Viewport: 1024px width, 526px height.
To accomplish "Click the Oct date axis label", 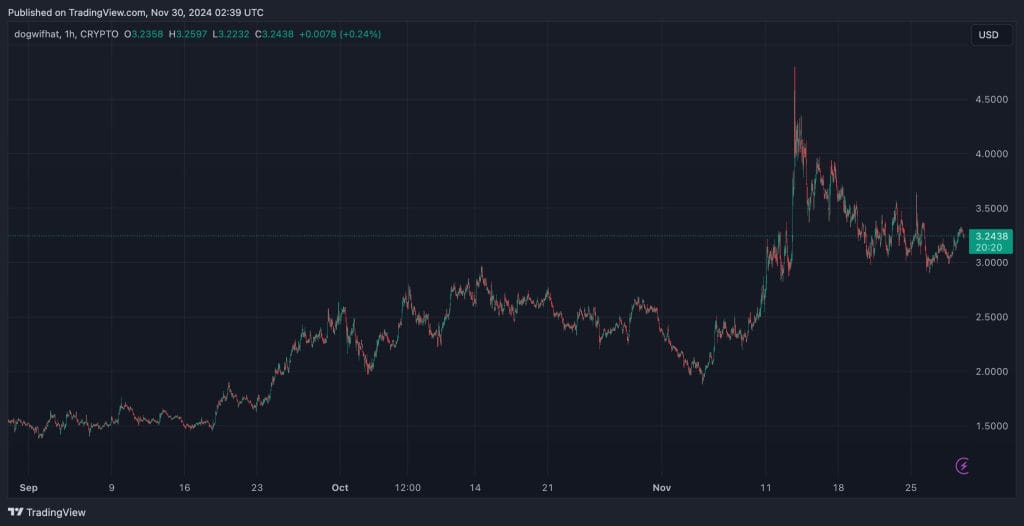I will click(340, 487).
